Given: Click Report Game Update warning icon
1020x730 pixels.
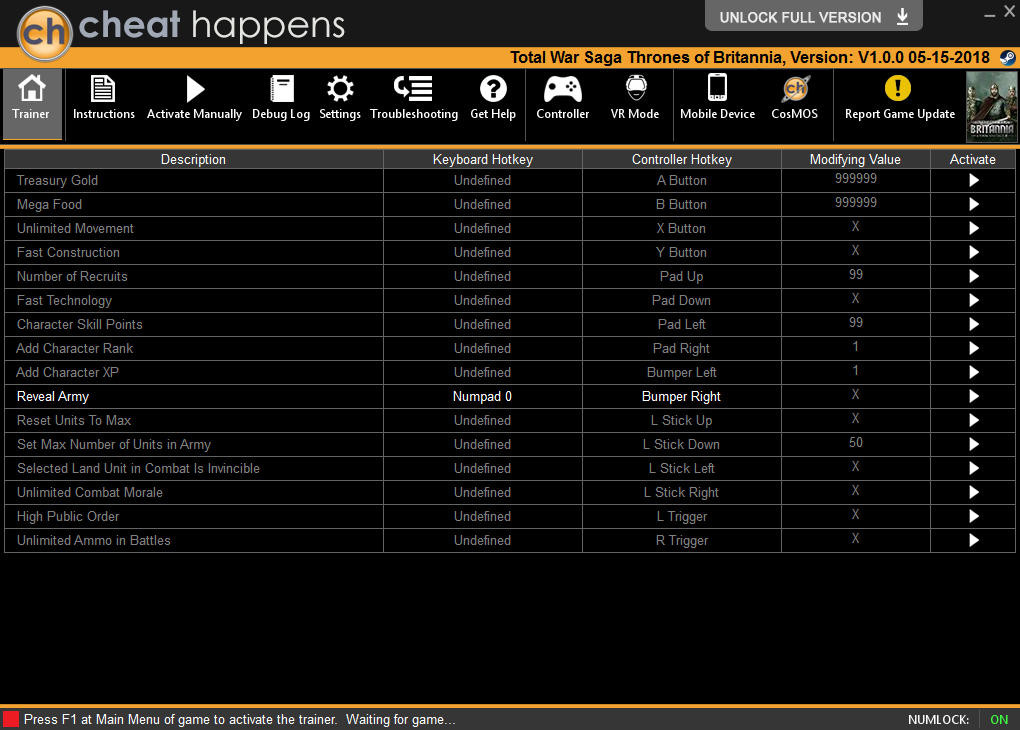Looking at the screenshot, I should point(898,88).
